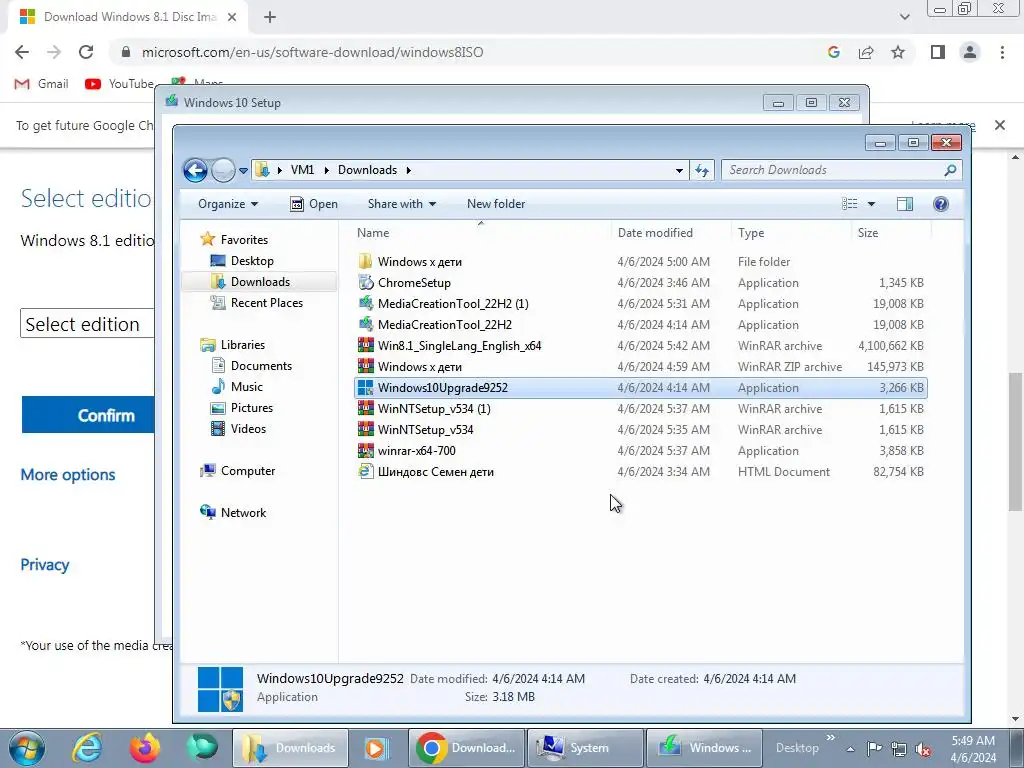Click the Explorer Forward arrow button
1024x768 pixels.
pos(223,170)
